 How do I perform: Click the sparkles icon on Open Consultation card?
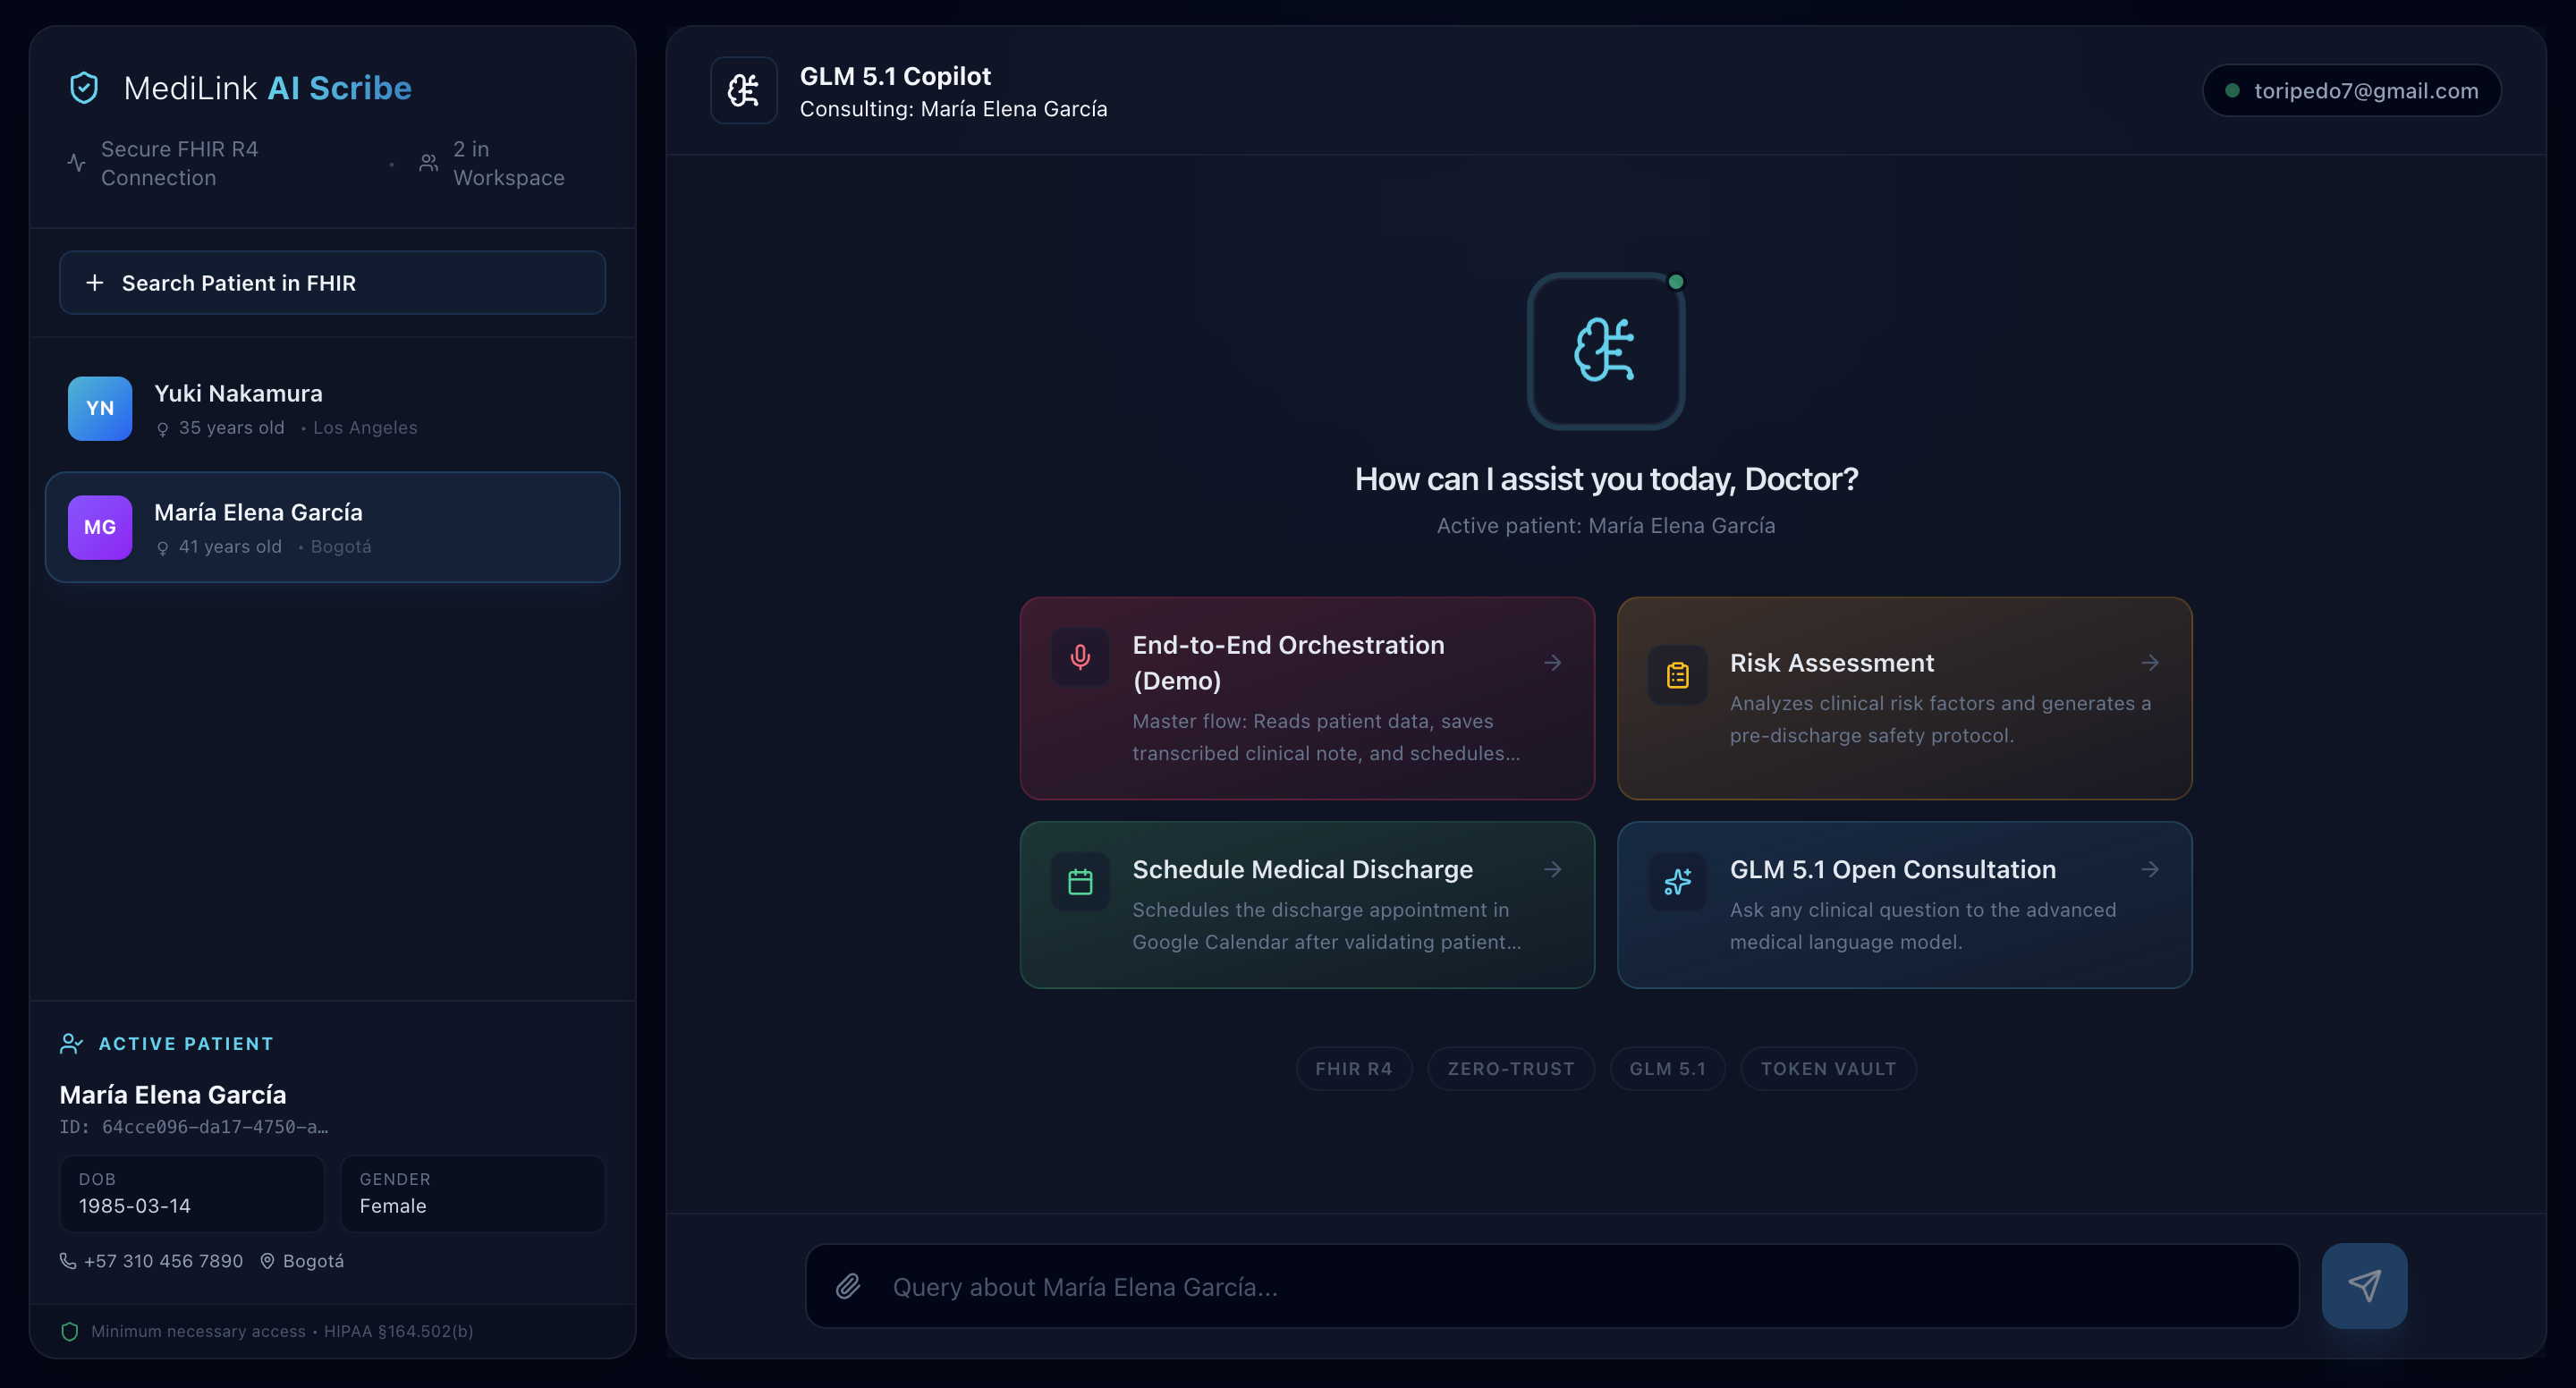pyautogui.click(x=1677, y=882)
